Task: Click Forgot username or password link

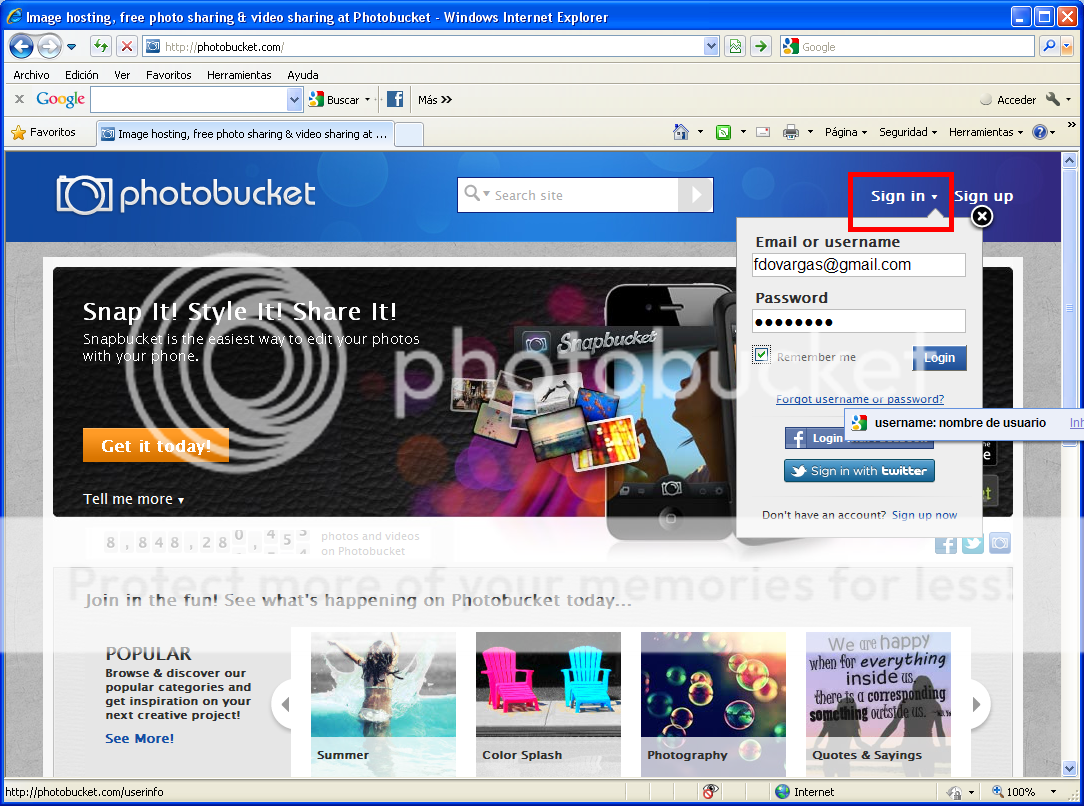Action: (x=859, y=399)
